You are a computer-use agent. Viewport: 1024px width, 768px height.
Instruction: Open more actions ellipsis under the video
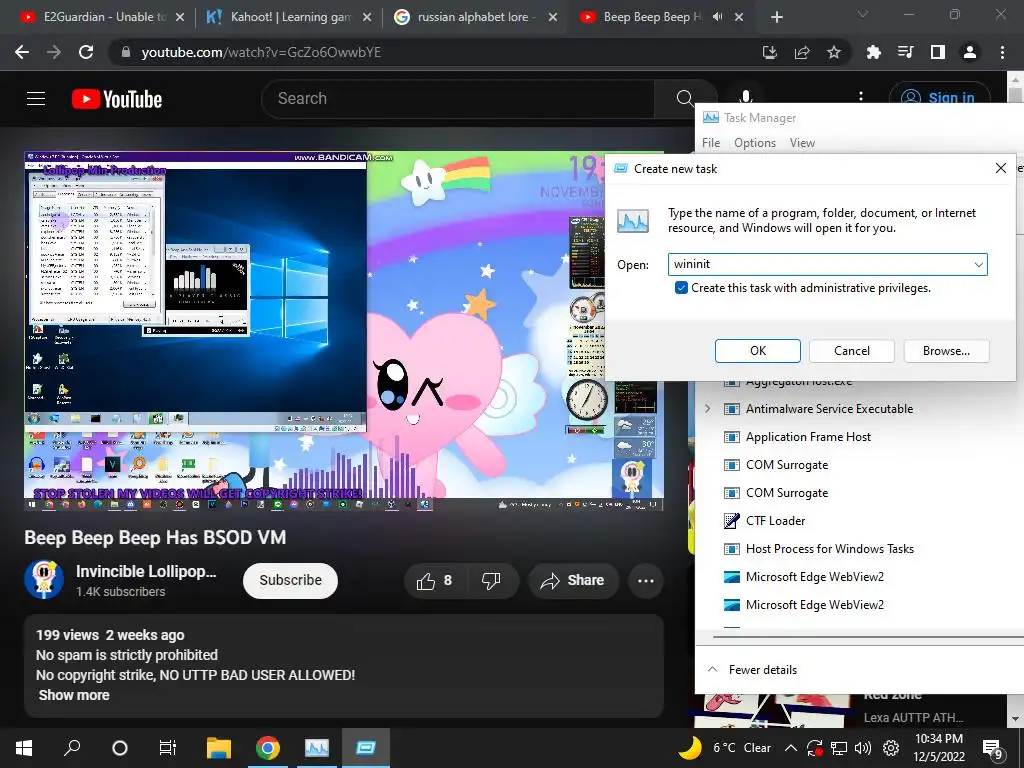point(646,581)
